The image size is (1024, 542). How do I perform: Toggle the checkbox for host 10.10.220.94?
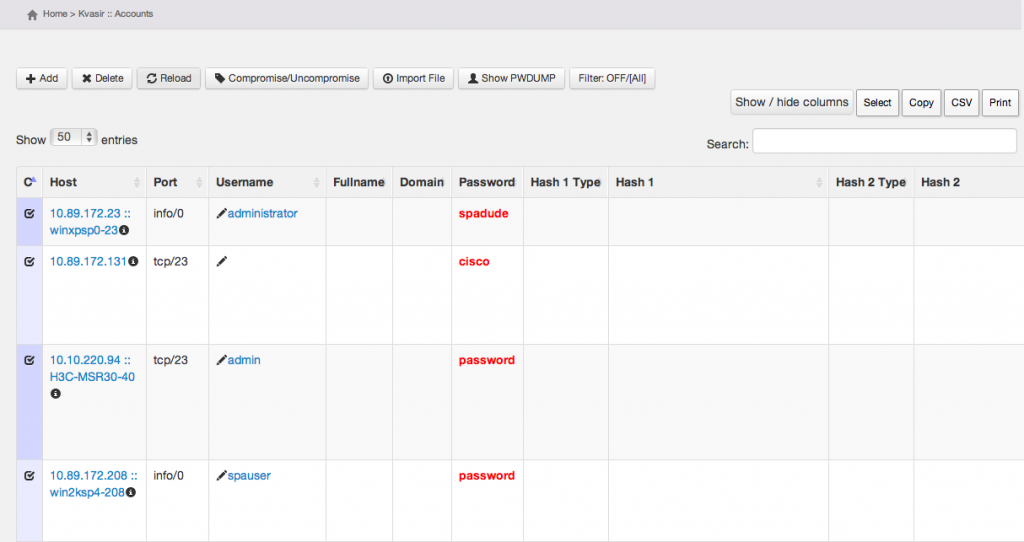coord(29,360)
